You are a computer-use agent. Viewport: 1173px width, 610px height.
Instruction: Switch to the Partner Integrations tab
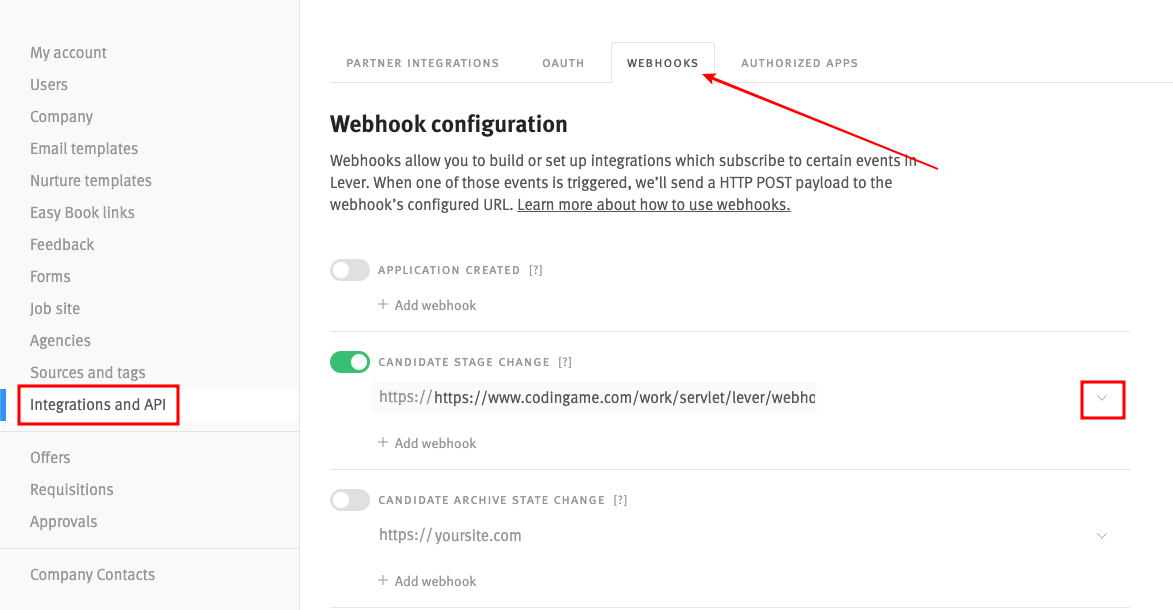pyautogui.click(x=422, y=63)
